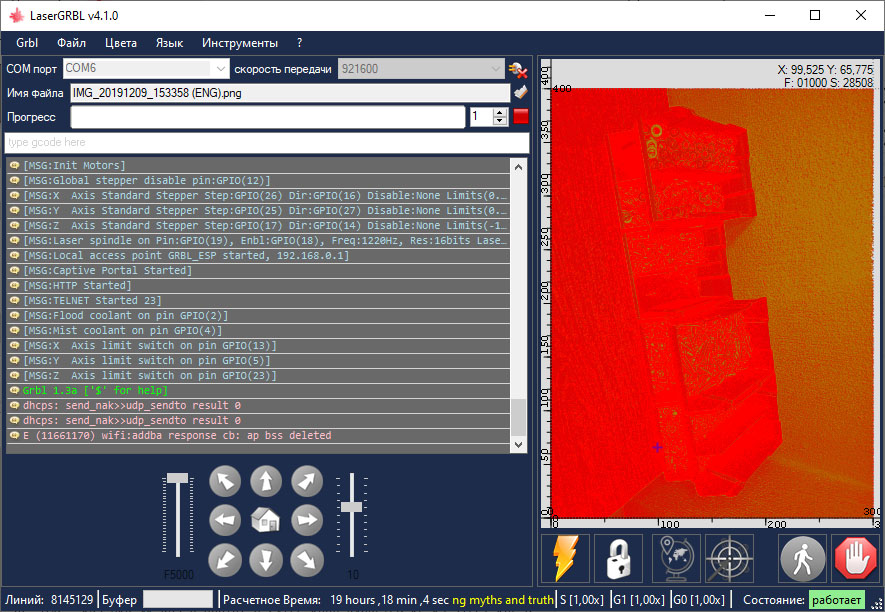Click the disconnect plug icon
The image size is (885, 612).
(518, 69)
